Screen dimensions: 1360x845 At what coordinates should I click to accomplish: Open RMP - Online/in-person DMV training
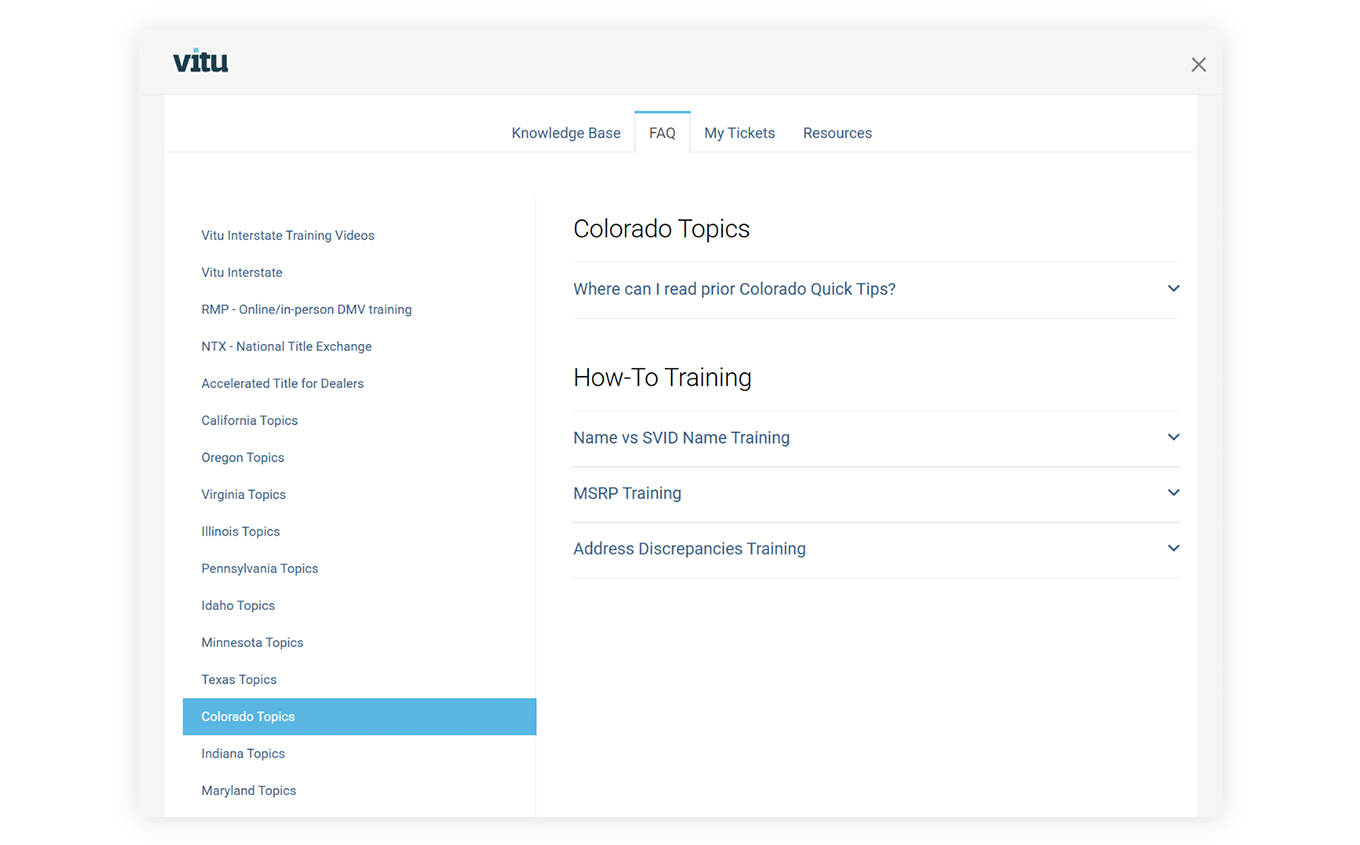click(x=306, y=310)
